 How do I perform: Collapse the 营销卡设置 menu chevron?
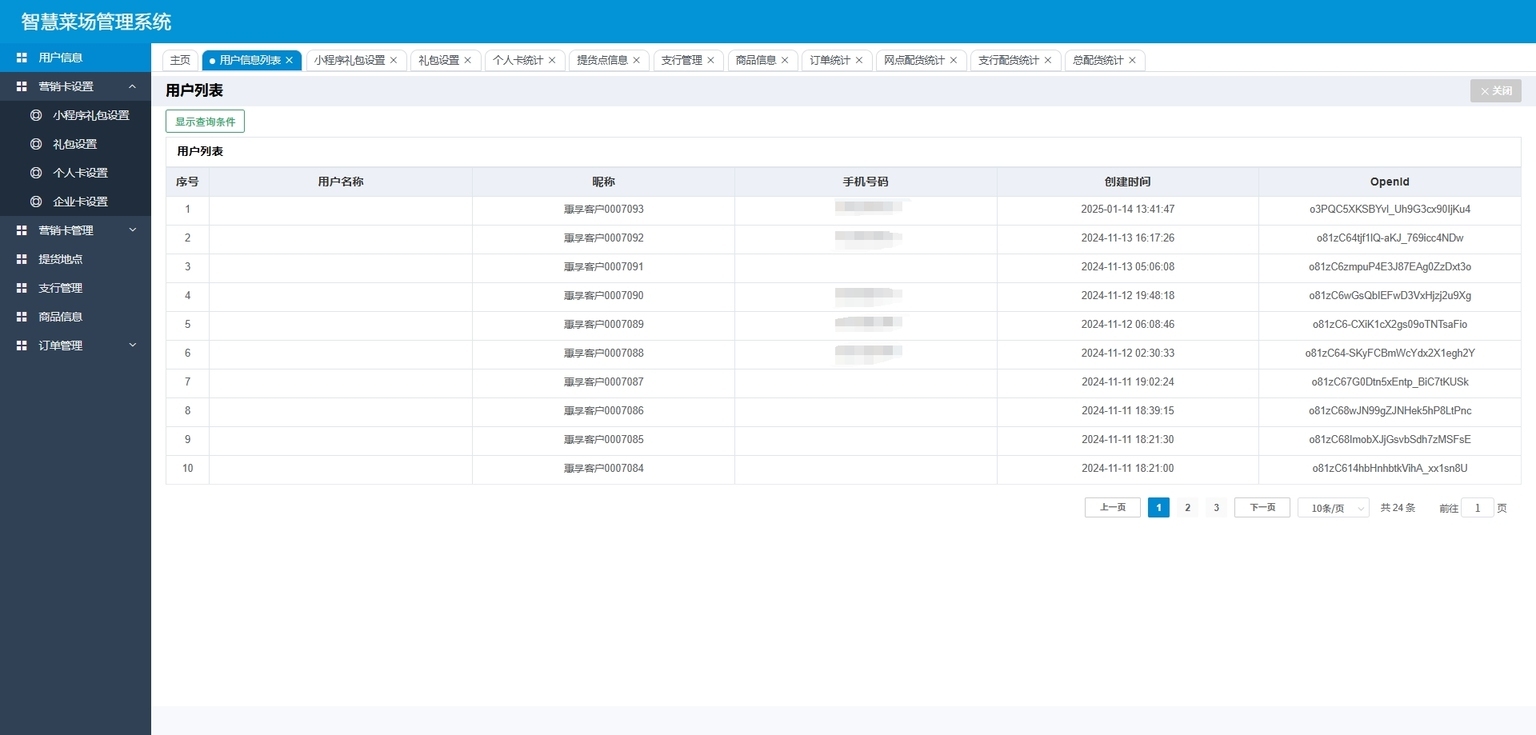(132, 87)
